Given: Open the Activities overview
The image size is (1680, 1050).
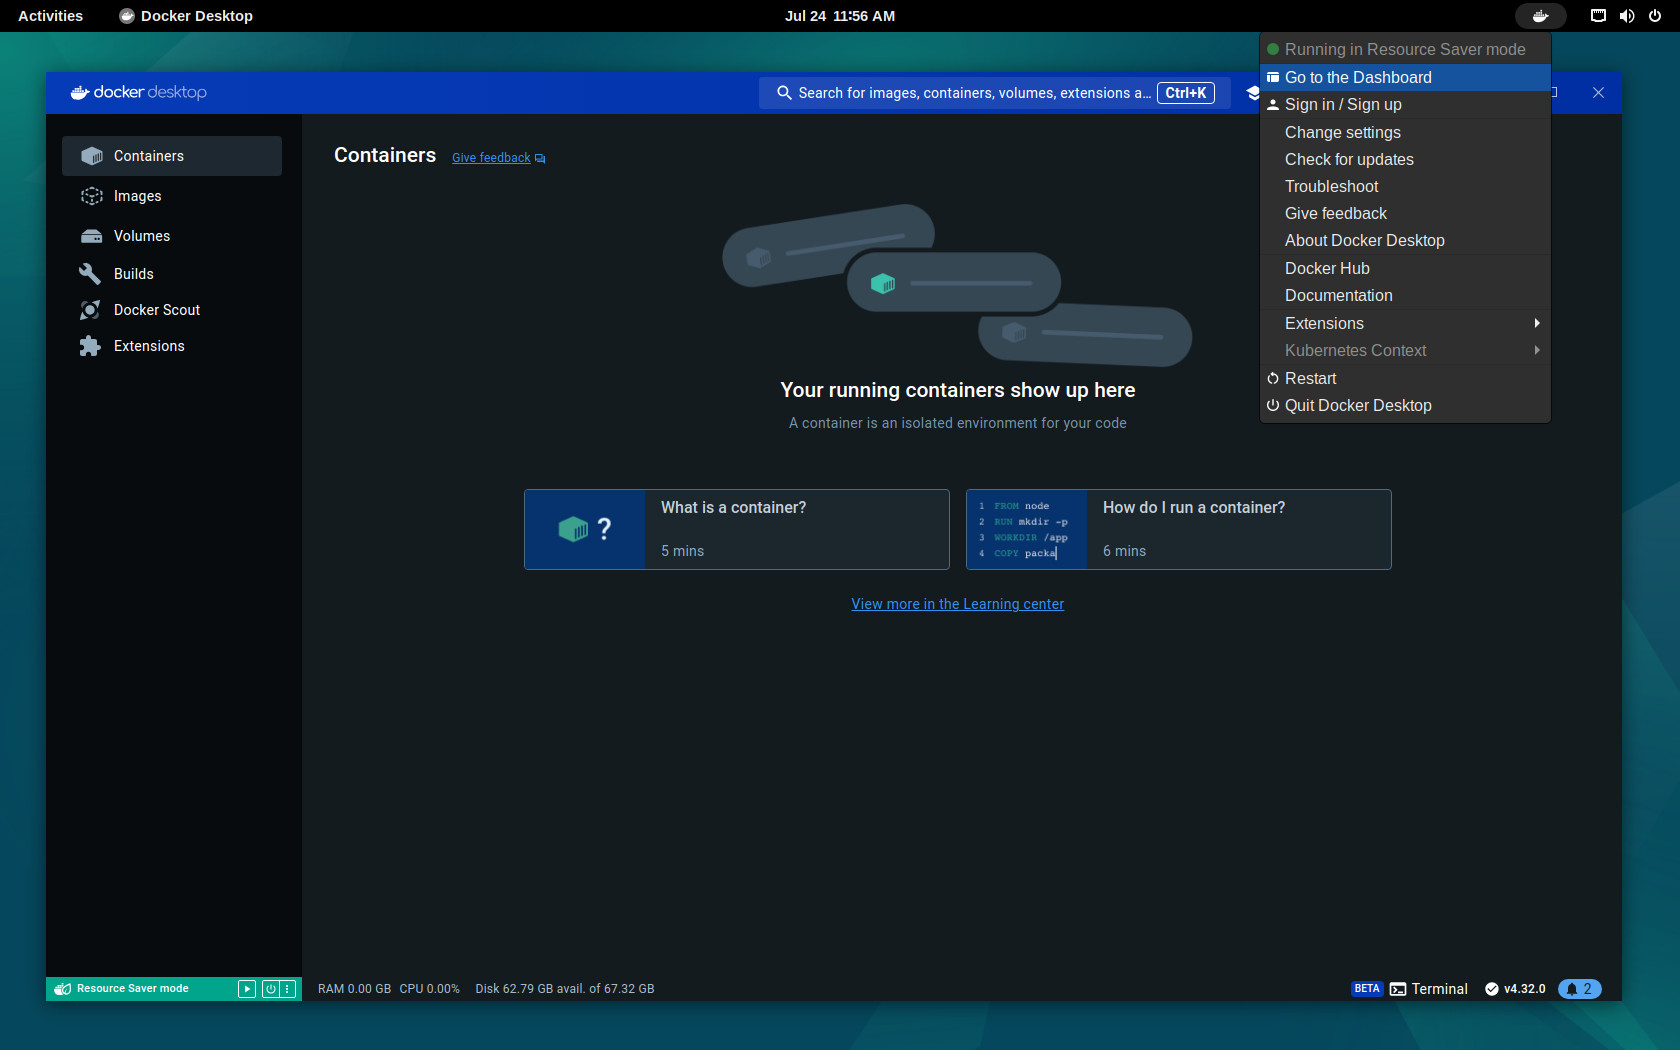Looking at the screenshot, I should (51, 16).
